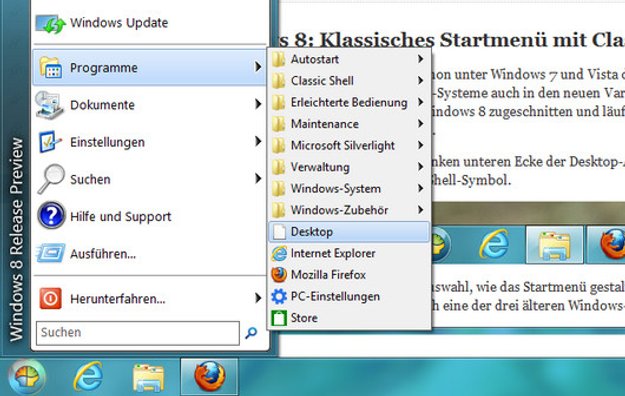Click the Windows Update icon
The image size is (625, 396).
click(50, 24)
